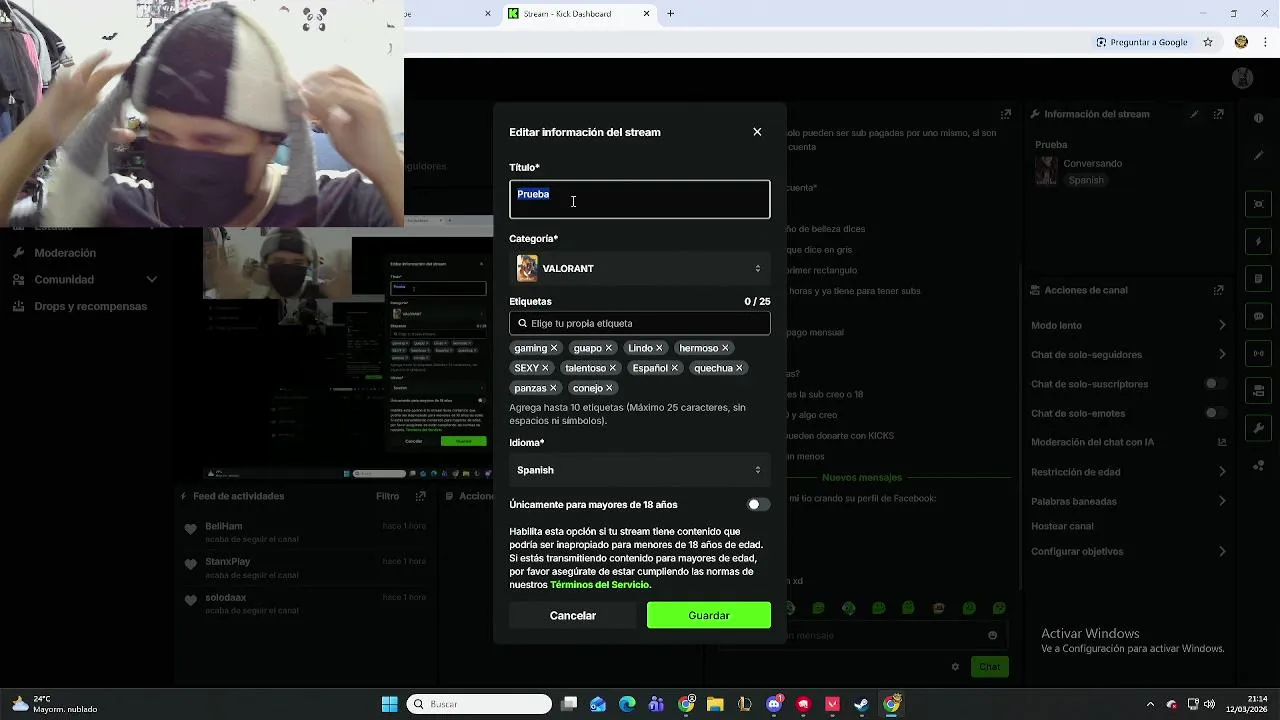The image size is (1280, 720).
Task: Remove the SEXY tag
Action: [x=545, y=368]
